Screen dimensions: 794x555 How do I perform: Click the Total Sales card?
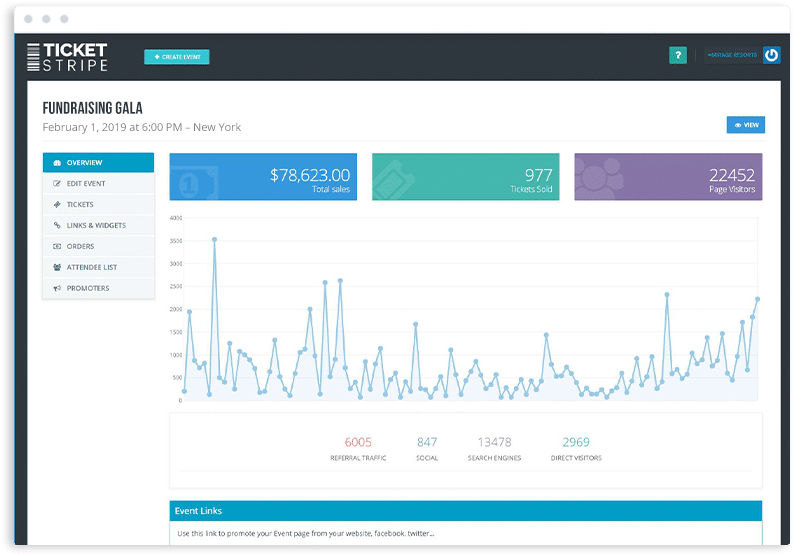pos(263,177)
